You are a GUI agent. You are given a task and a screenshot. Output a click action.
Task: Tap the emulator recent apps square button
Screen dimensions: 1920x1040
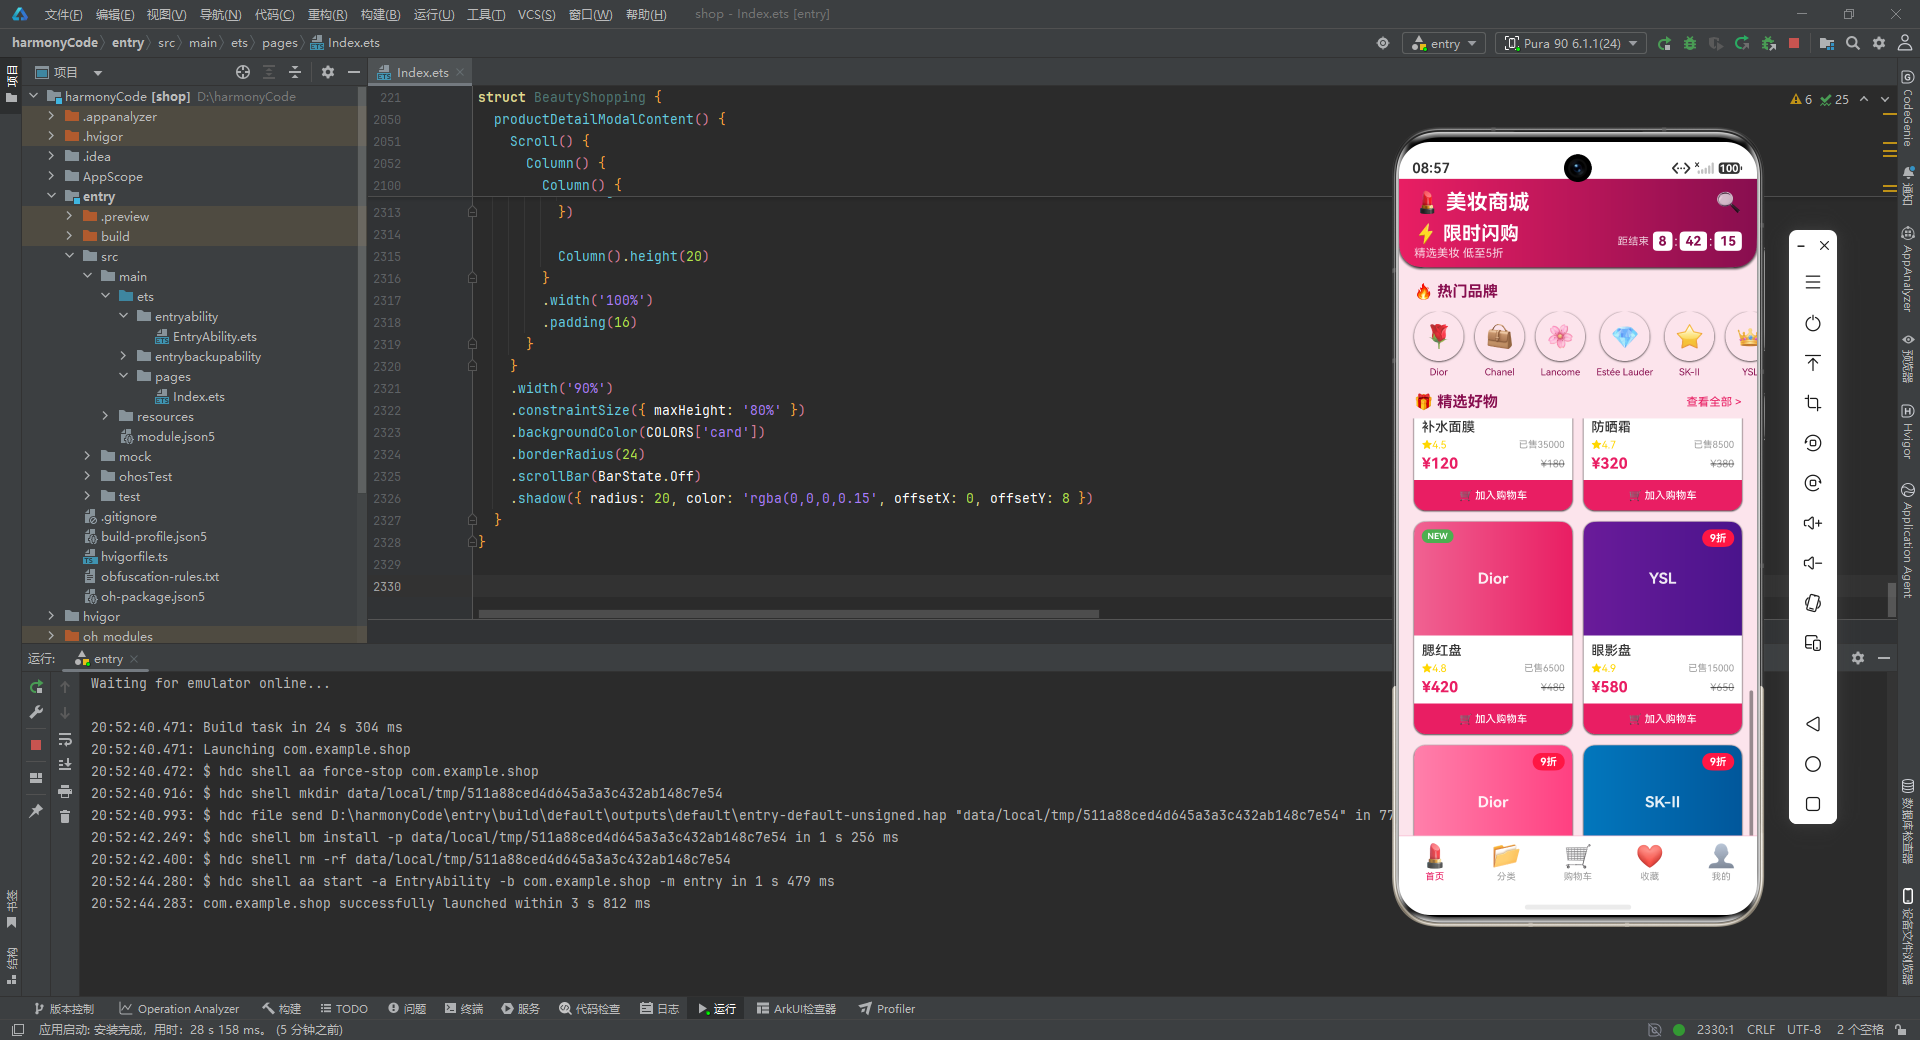1813,804
